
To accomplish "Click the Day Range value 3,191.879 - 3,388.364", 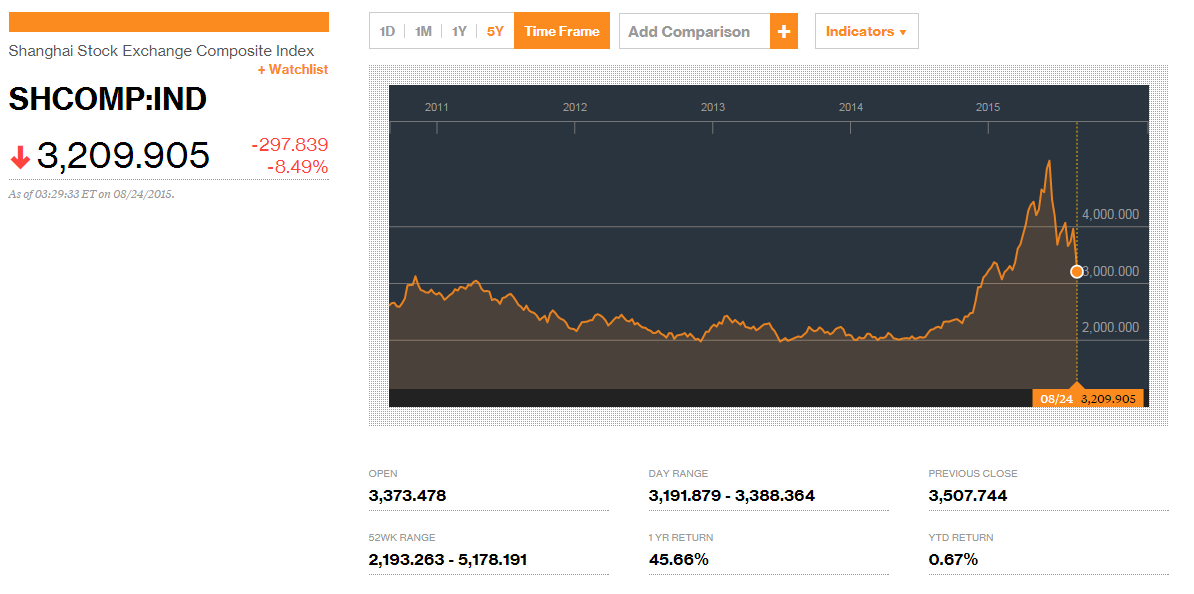I will pyautogui.click(x=732, y=496).
